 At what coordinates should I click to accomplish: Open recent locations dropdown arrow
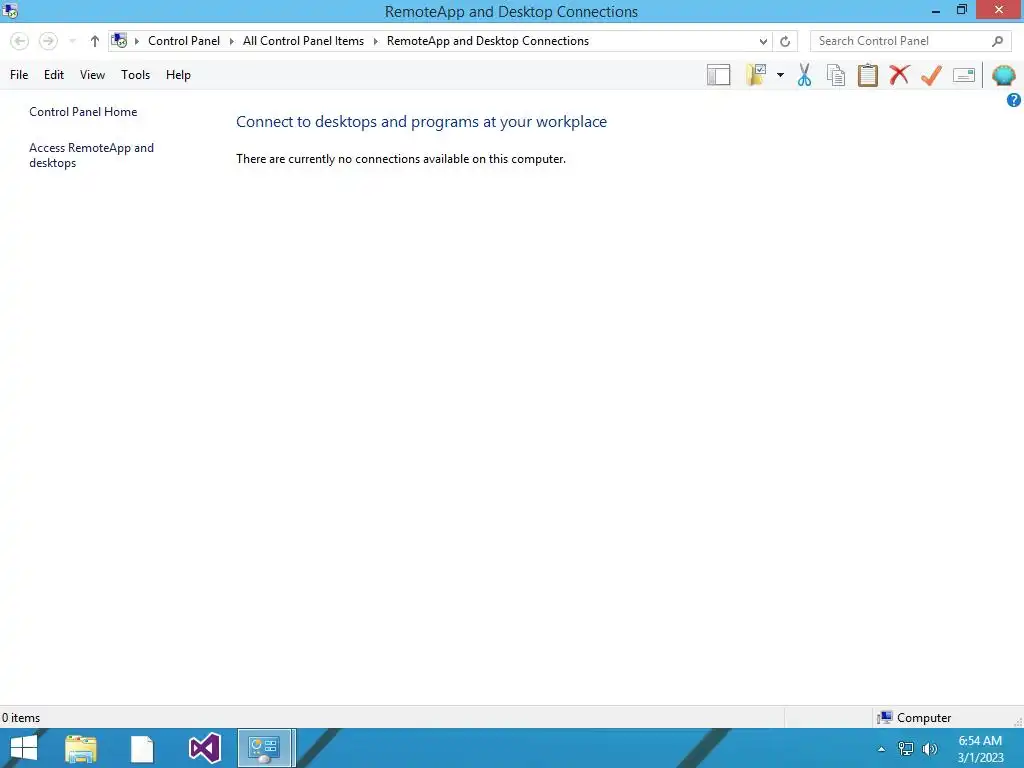[72, 41]
